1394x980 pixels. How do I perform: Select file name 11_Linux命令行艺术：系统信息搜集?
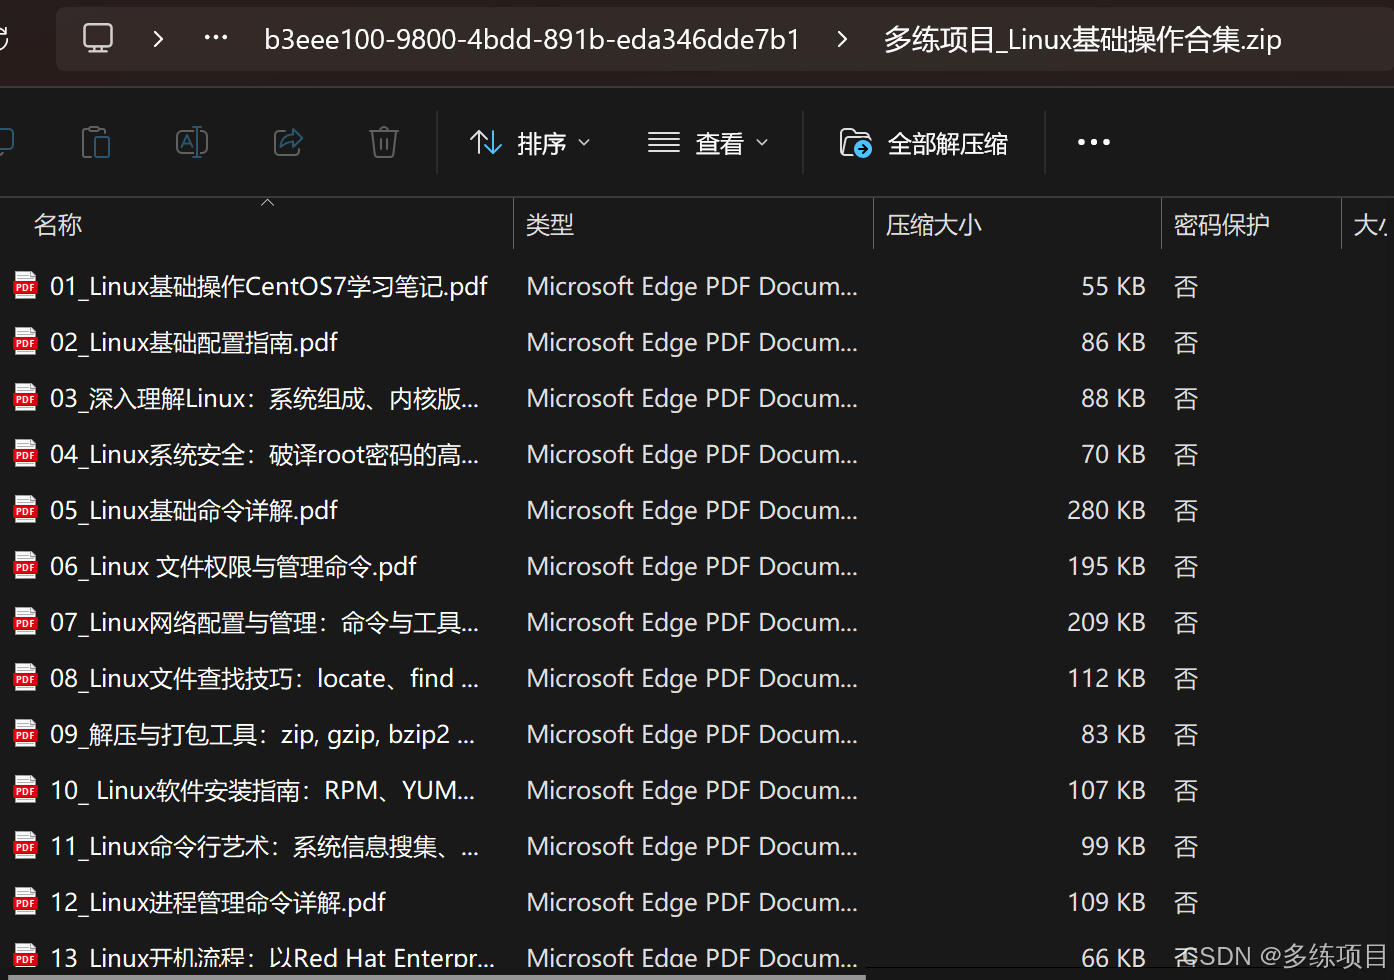click(x=265, y=847)
